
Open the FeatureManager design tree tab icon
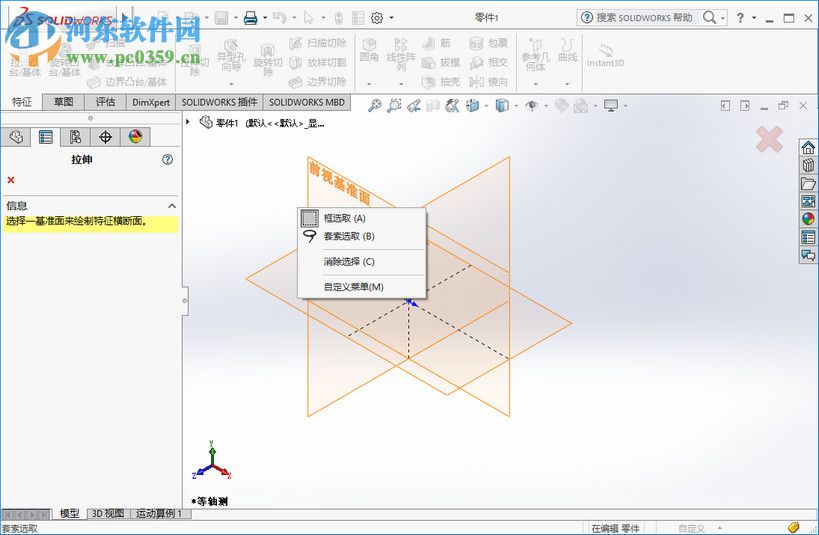pyautogui.click(x=16, y=137)
